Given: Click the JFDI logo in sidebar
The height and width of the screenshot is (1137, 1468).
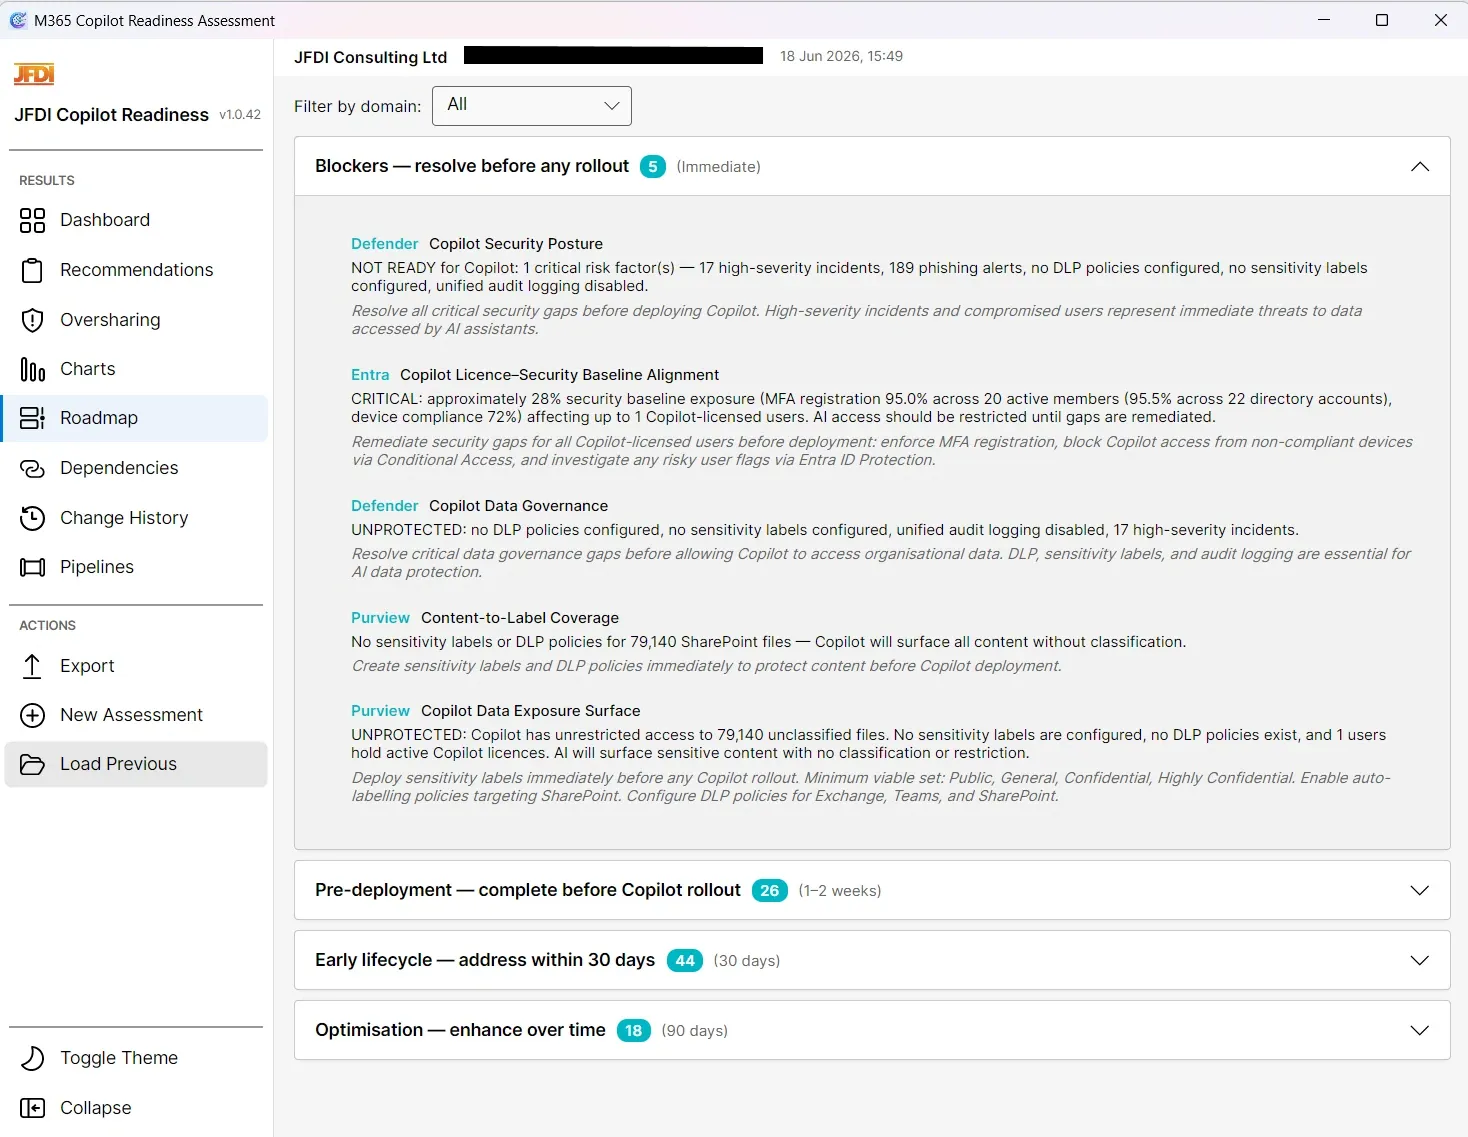Looking at the screenshot, I should (x=34, y=74).
